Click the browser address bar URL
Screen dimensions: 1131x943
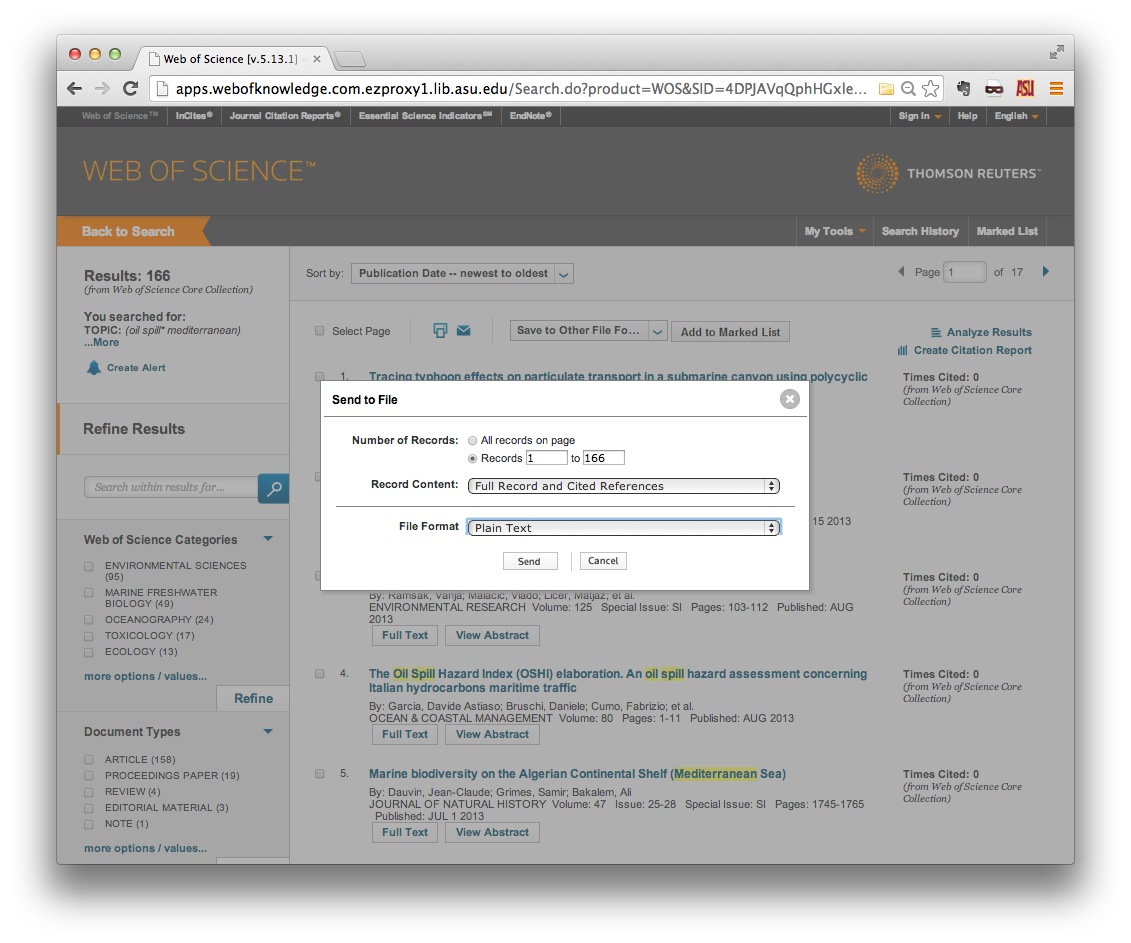click(x=521, y=89)
